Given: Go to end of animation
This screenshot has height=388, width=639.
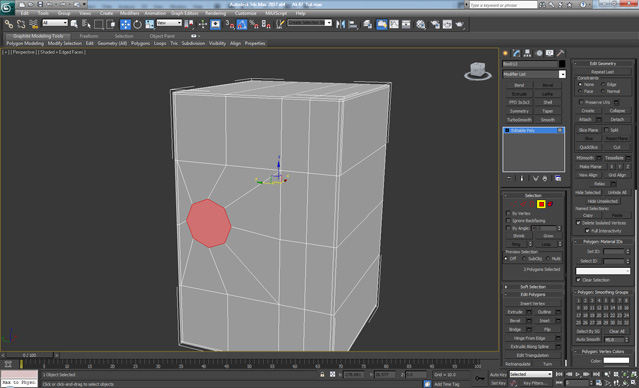Looking at the screenshot, I should 596,374.
